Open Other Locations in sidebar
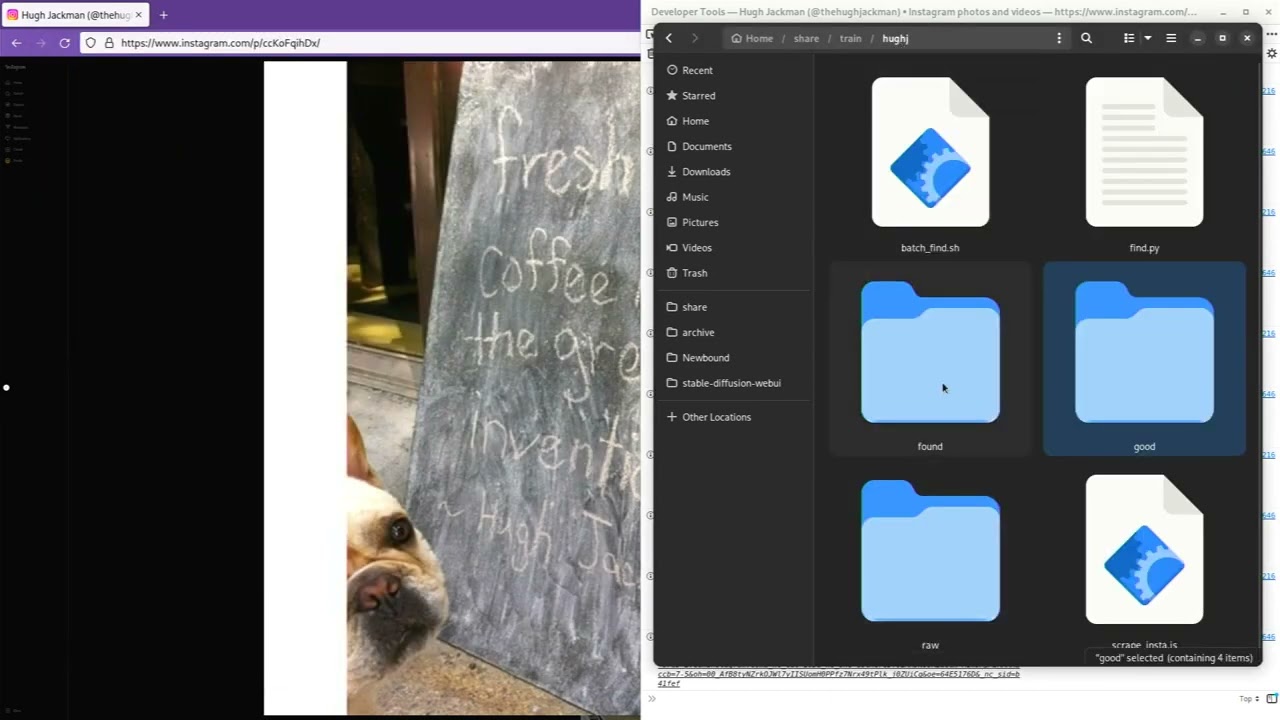The height and width of the screenshot is (720, 1280). coord(734,417)
